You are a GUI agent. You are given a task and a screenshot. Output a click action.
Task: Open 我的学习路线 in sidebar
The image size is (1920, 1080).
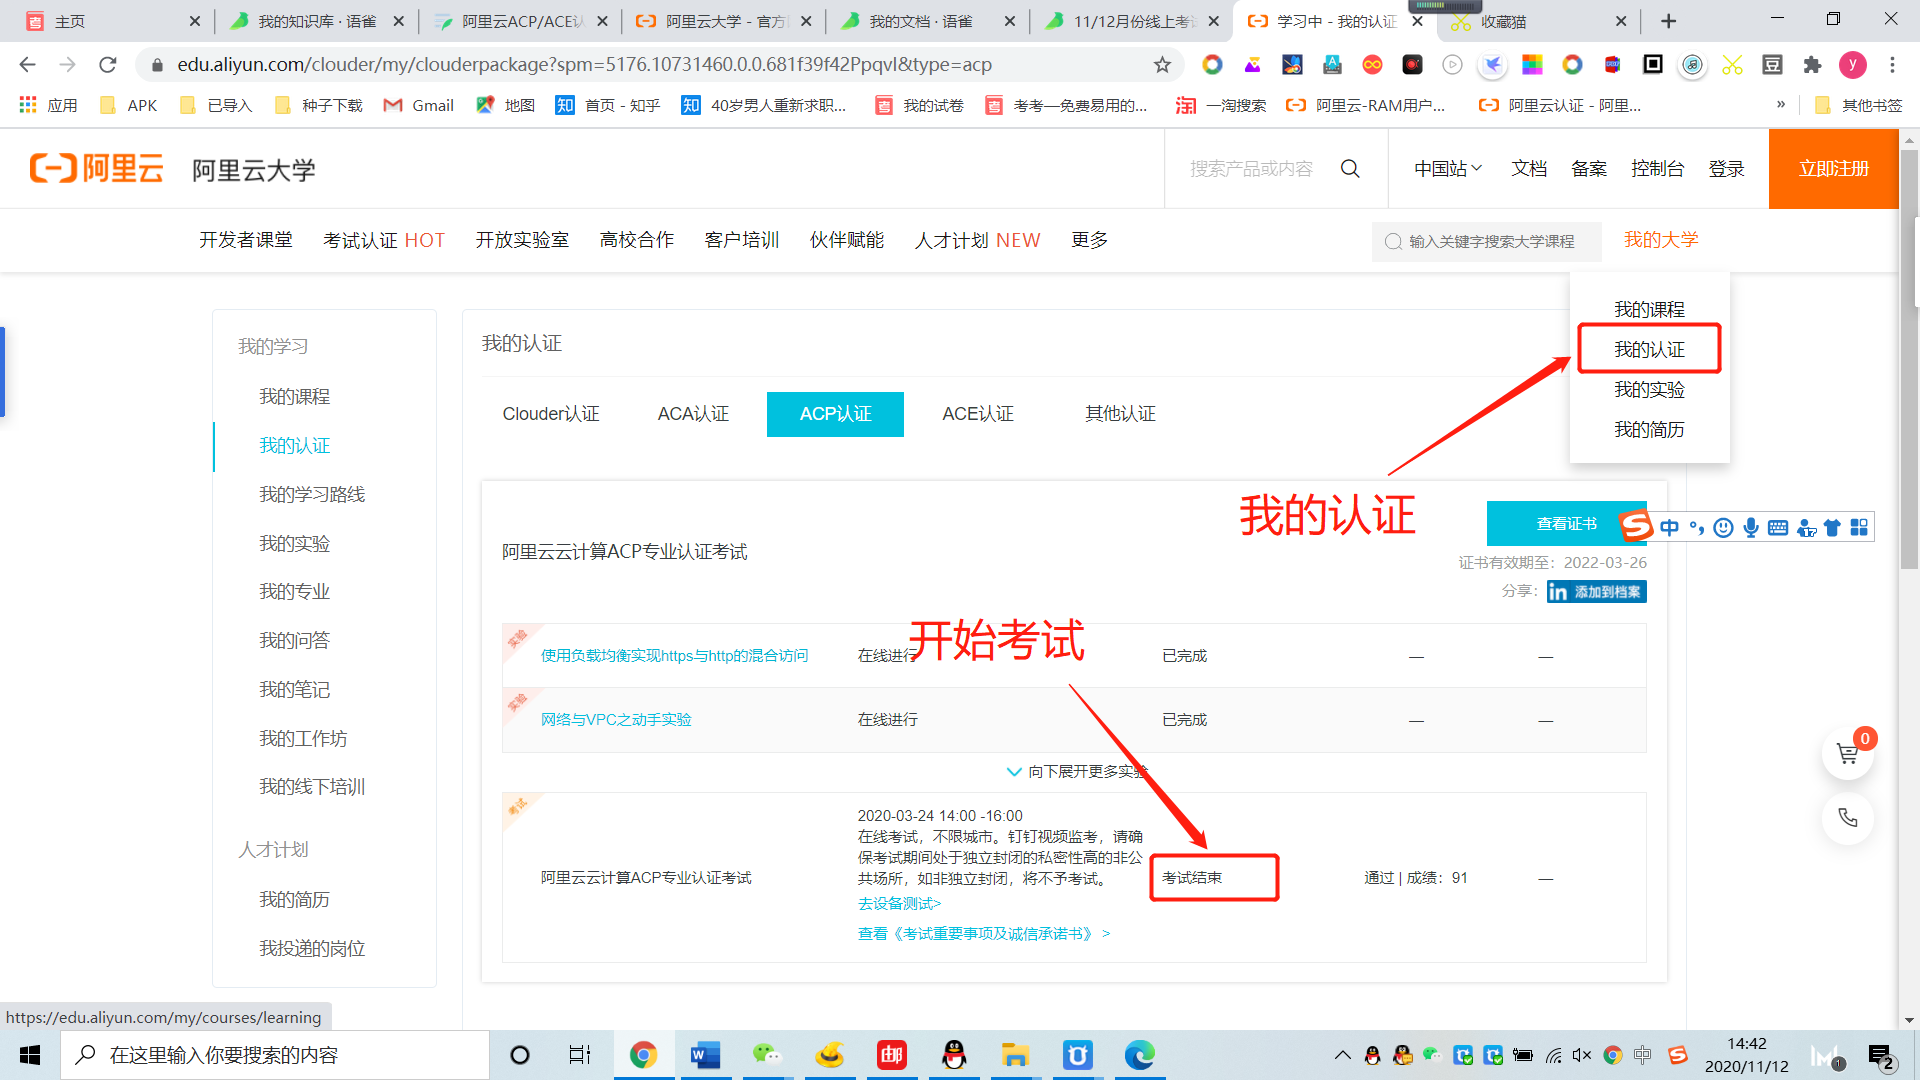(x=312, y=495)
